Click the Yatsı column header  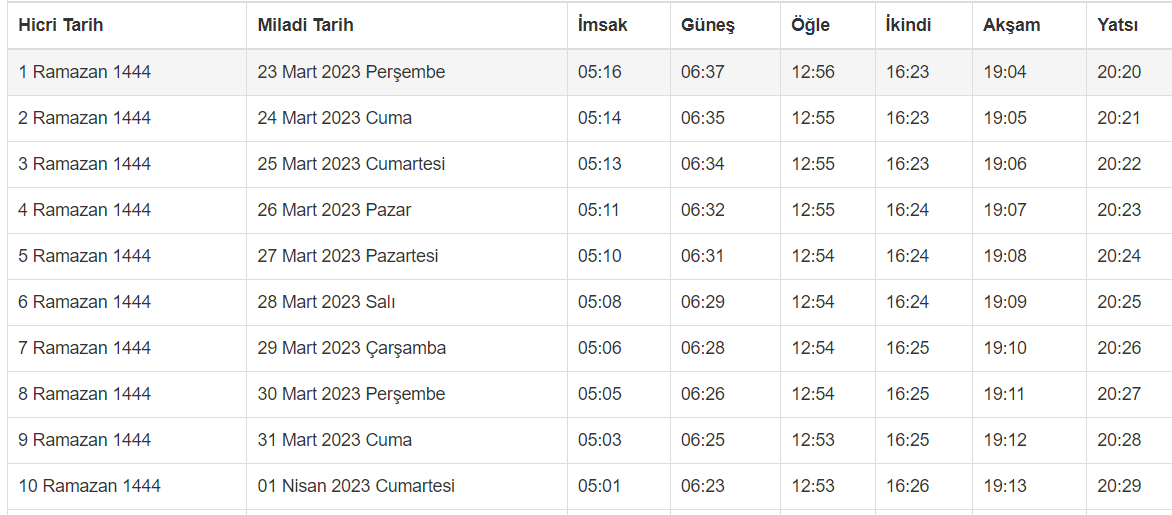coord(1117,25)
